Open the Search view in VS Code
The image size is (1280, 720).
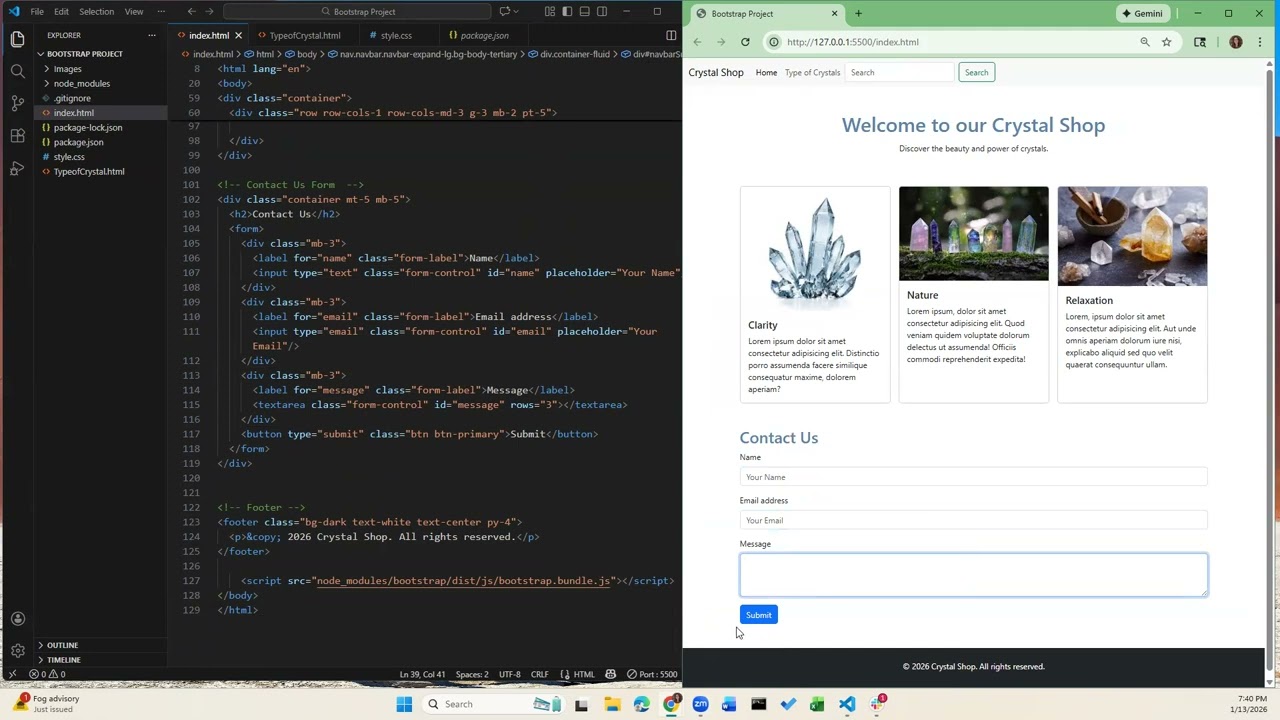[x=17, y=71]
